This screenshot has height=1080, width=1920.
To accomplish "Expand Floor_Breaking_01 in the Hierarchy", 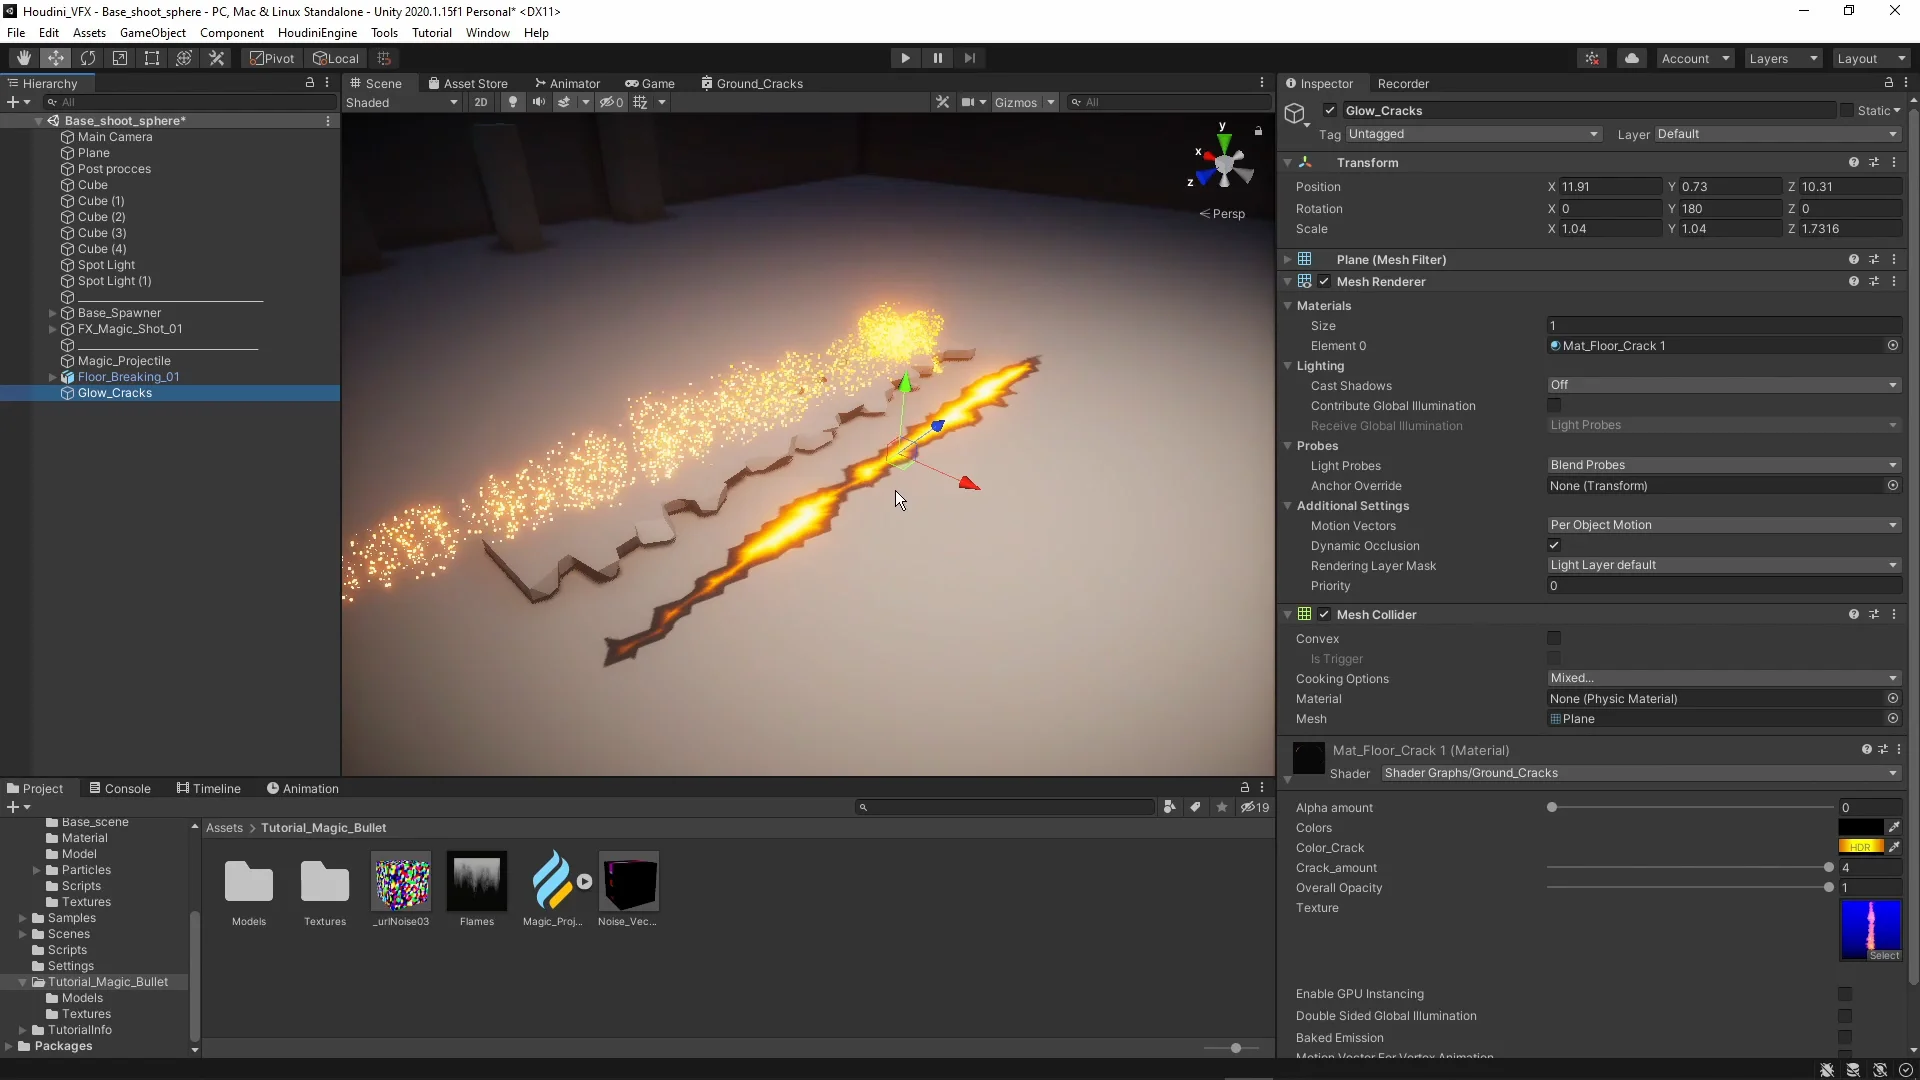I will [52, 377].
